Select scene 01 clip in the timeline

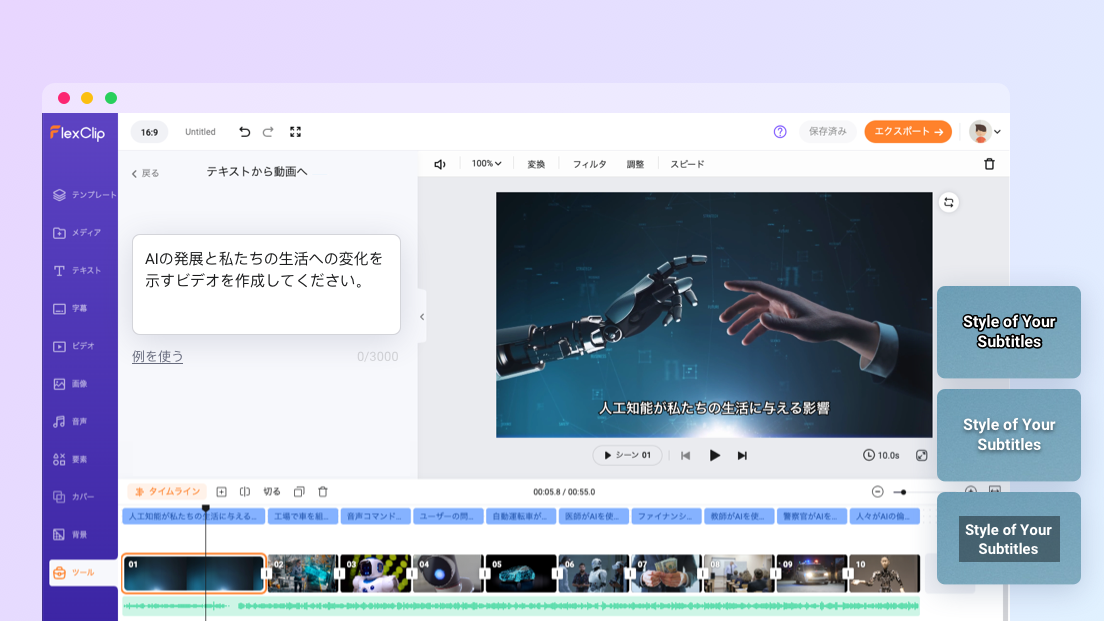click(x=194, y=573)
